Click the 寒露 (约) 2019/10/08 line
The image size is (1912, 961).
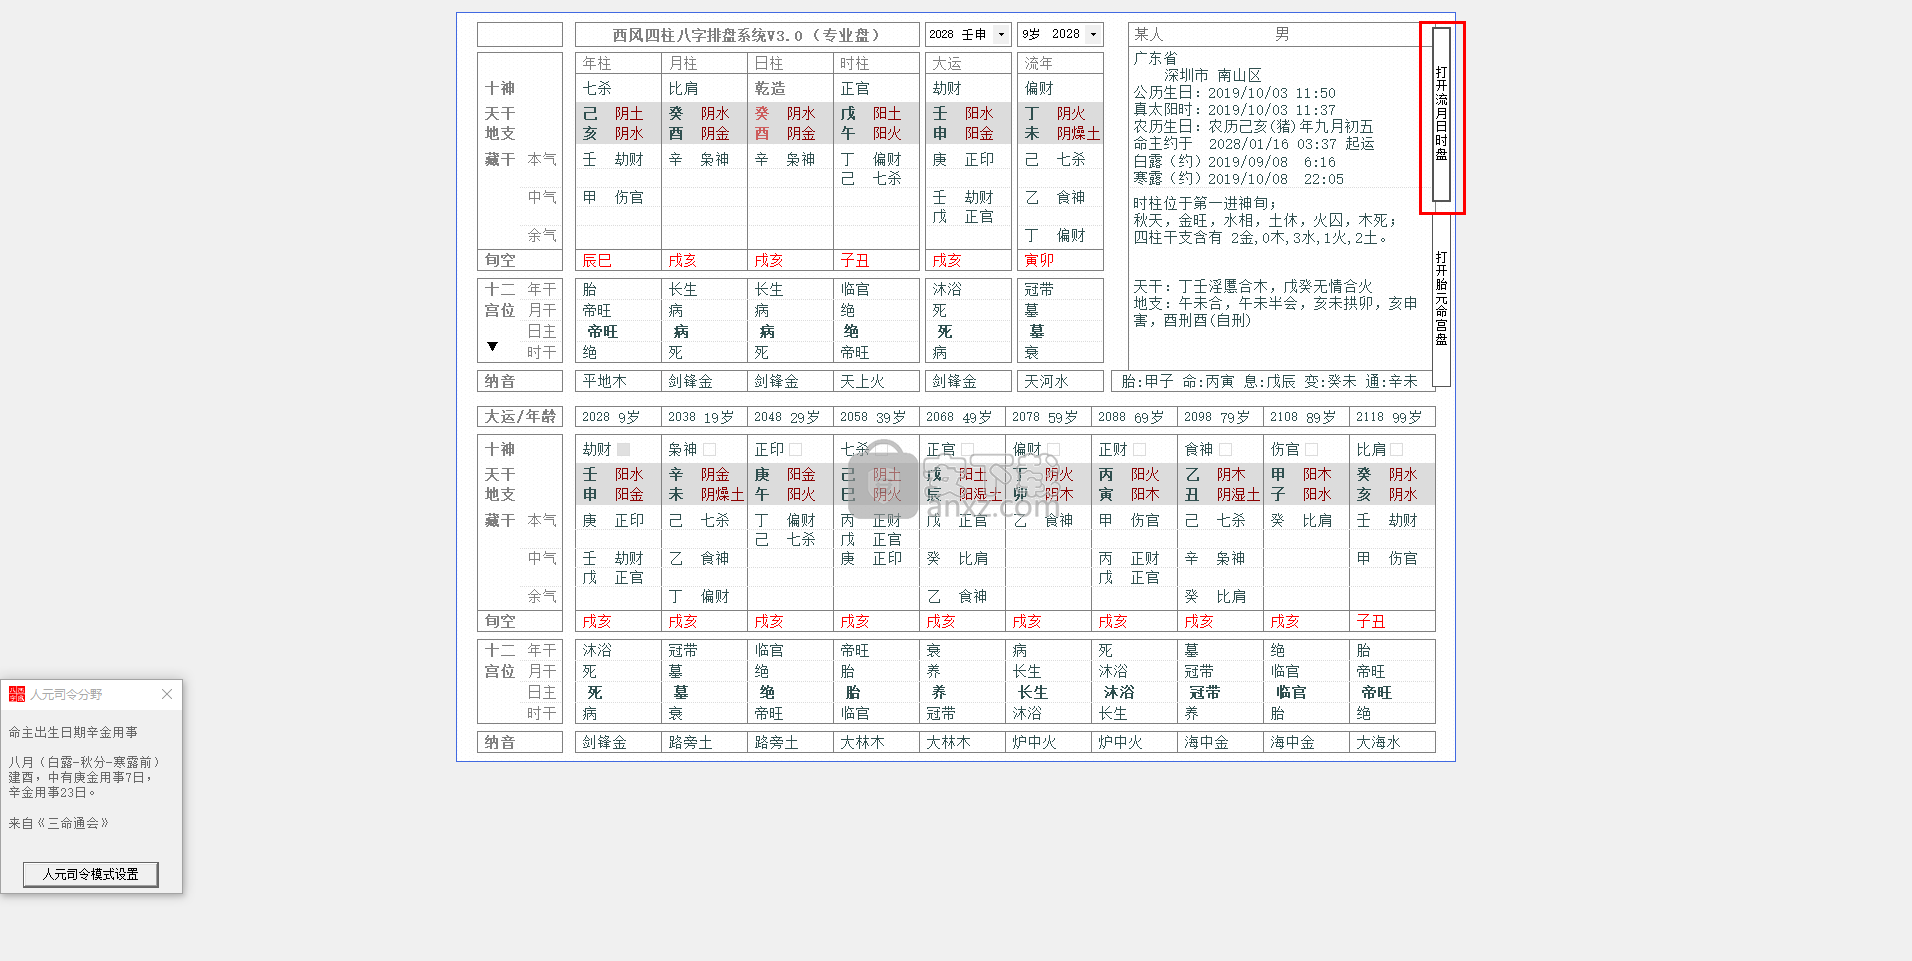click(x=1238, y=179)
